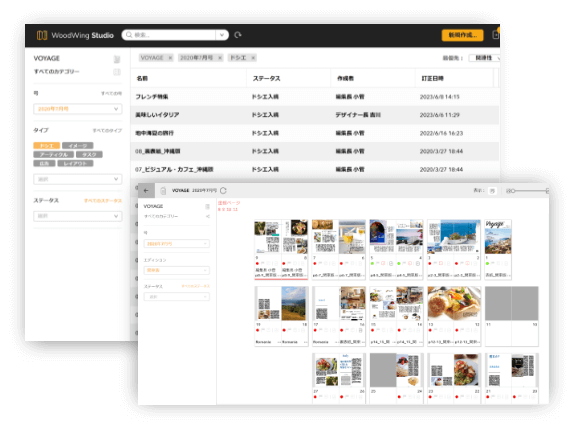Click the back arrow in publication overview

[x=146, y=191]
